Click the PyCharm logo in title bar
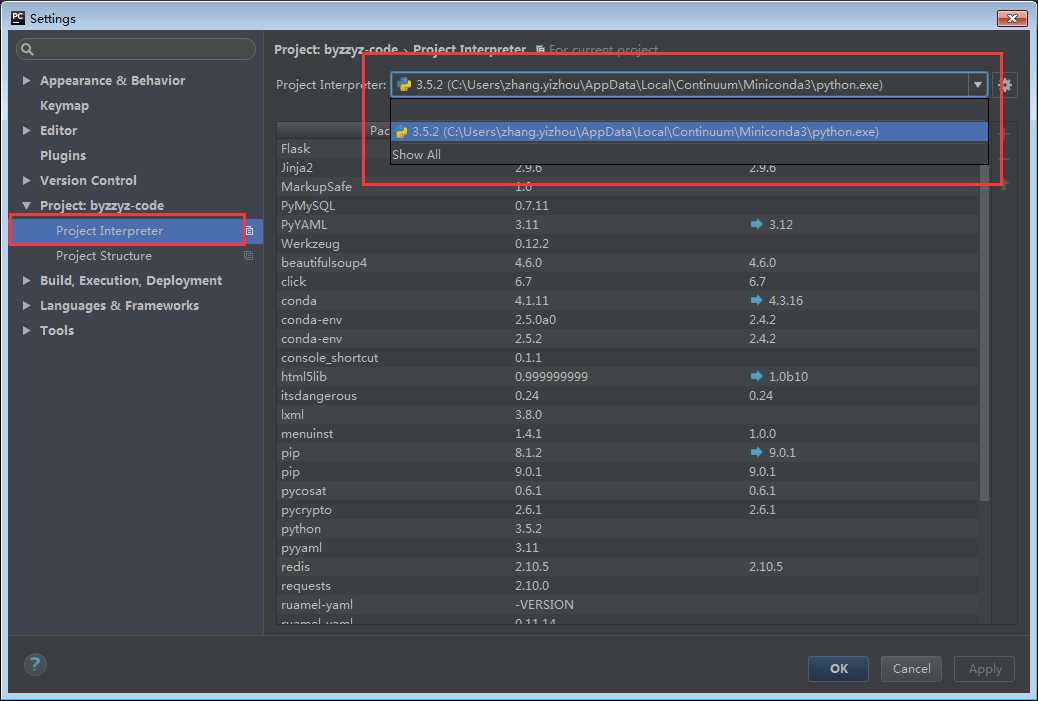The height and width of the screenshot is (701, 1038). click(18, 17)
